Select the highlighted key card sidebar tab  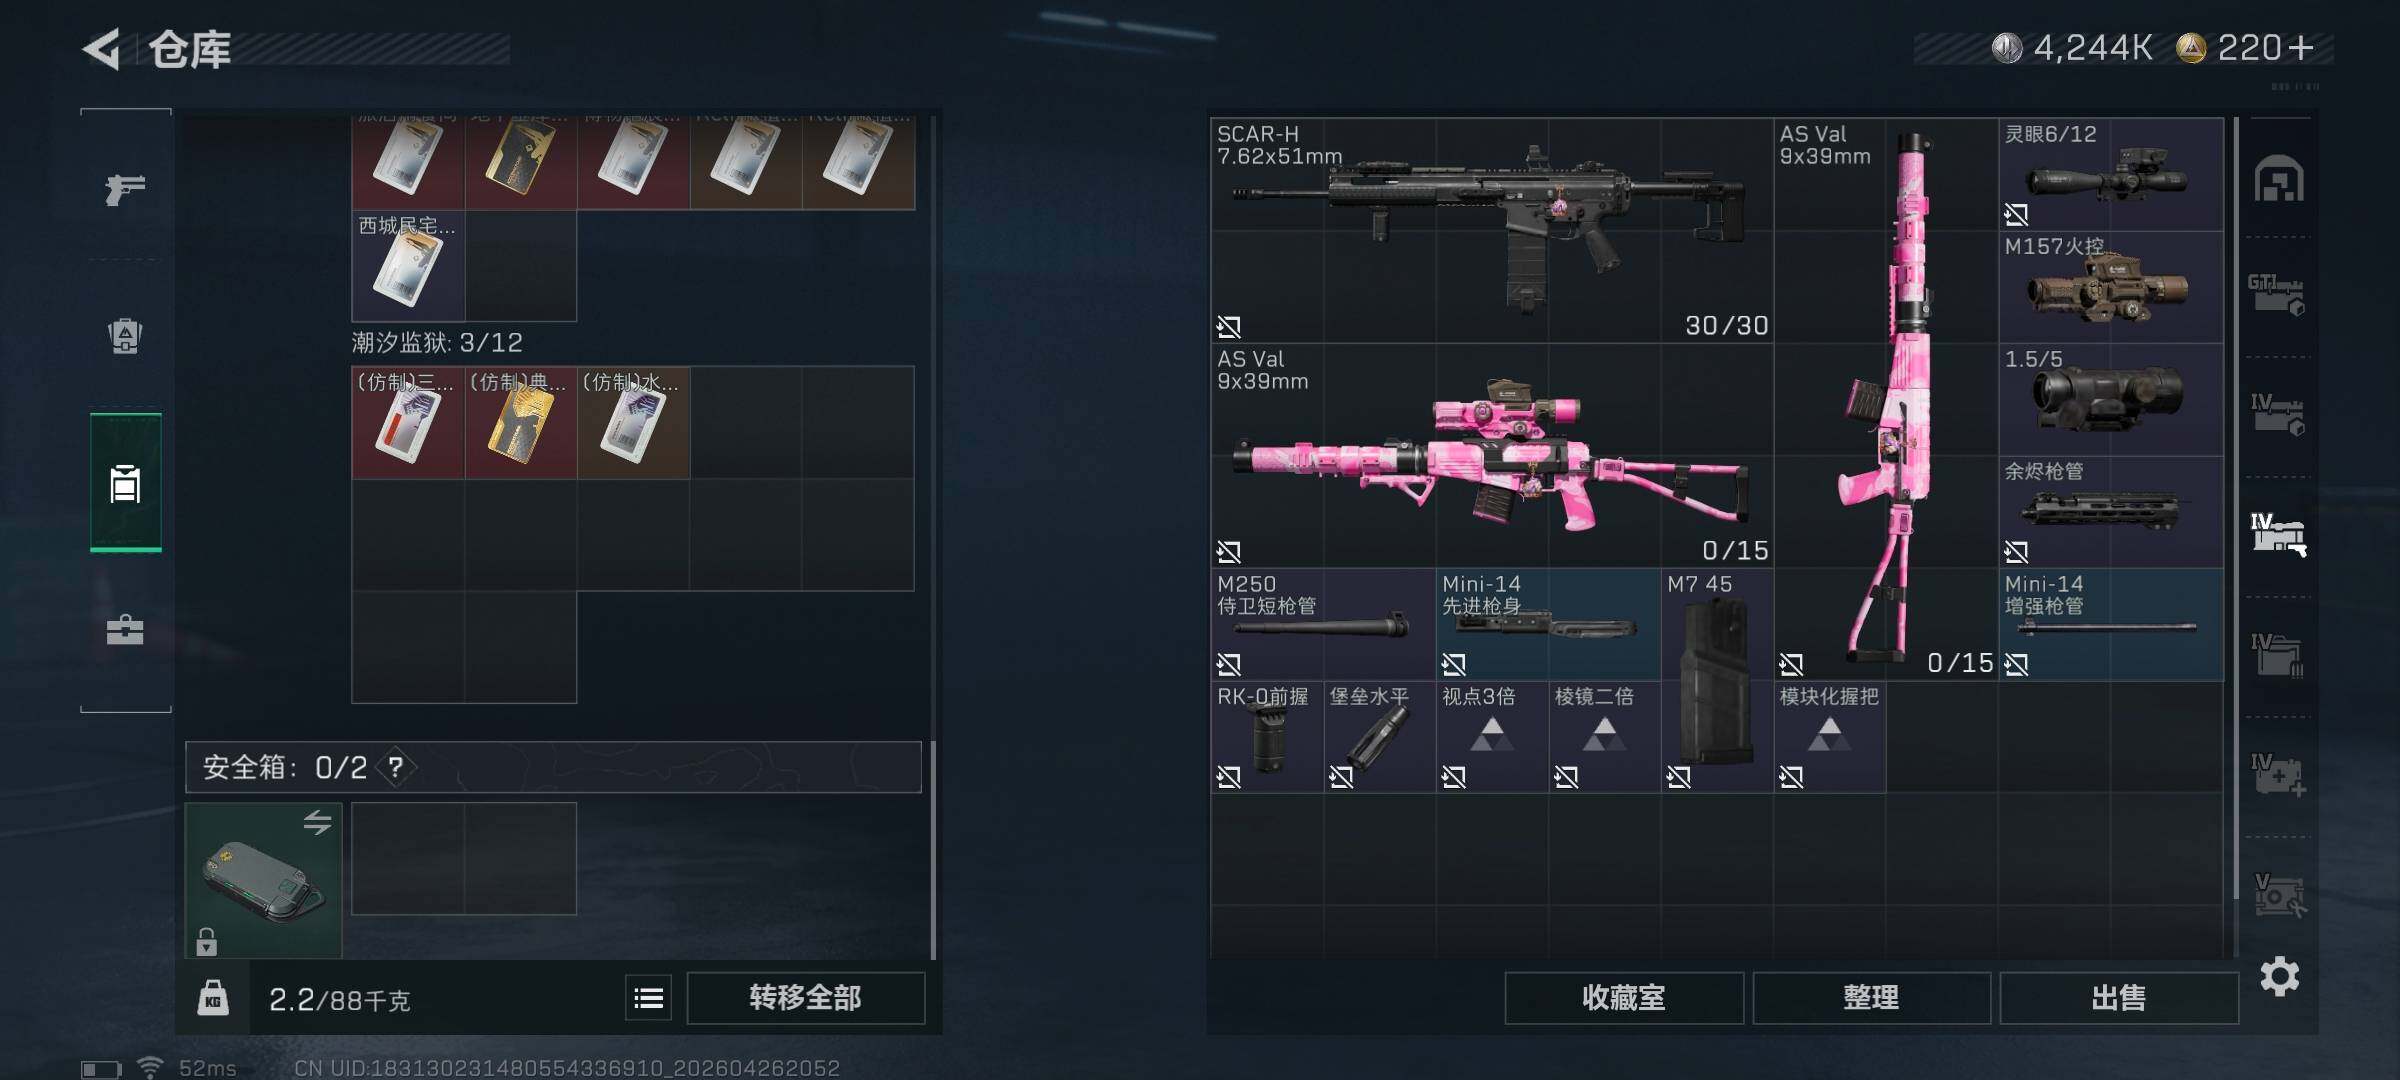tap(125, 482)
